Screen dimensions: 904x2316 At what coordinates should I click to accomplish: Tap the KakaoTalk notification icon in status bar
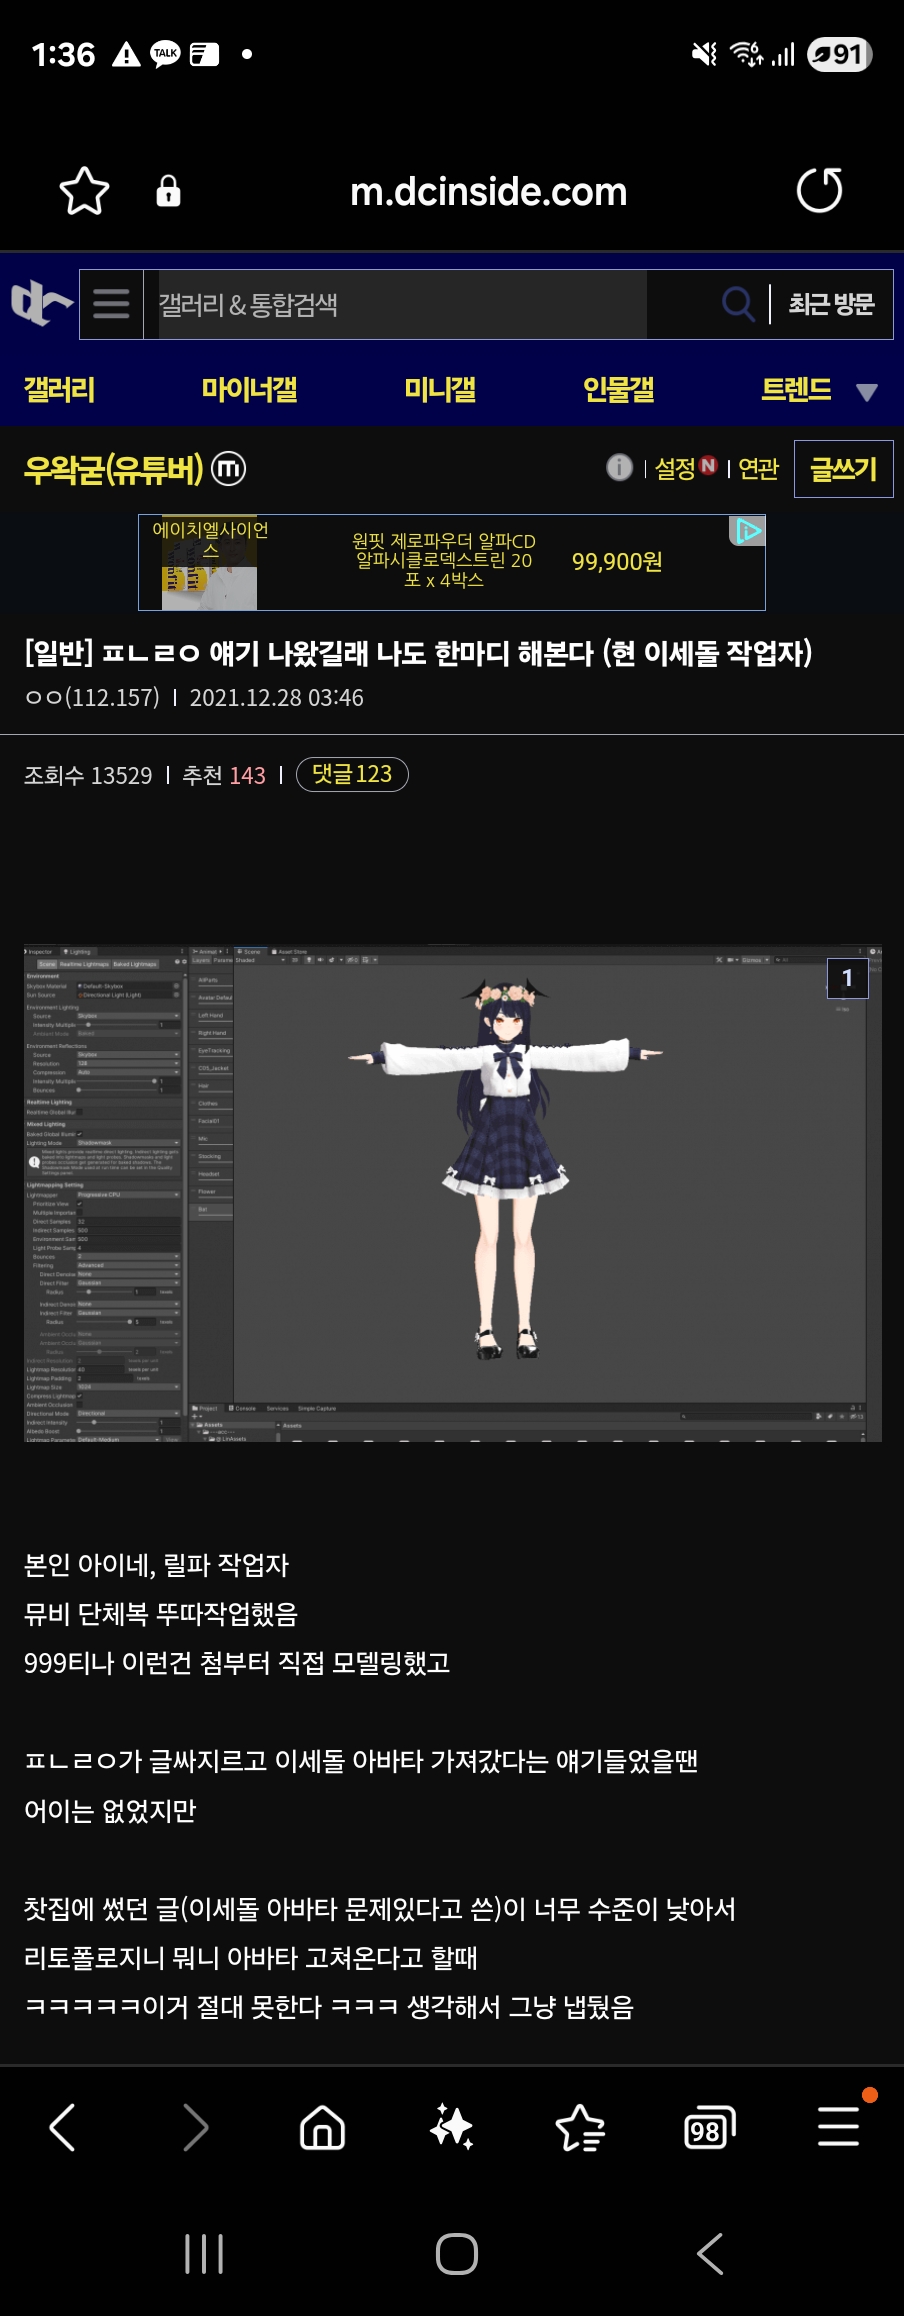[166, 54]
